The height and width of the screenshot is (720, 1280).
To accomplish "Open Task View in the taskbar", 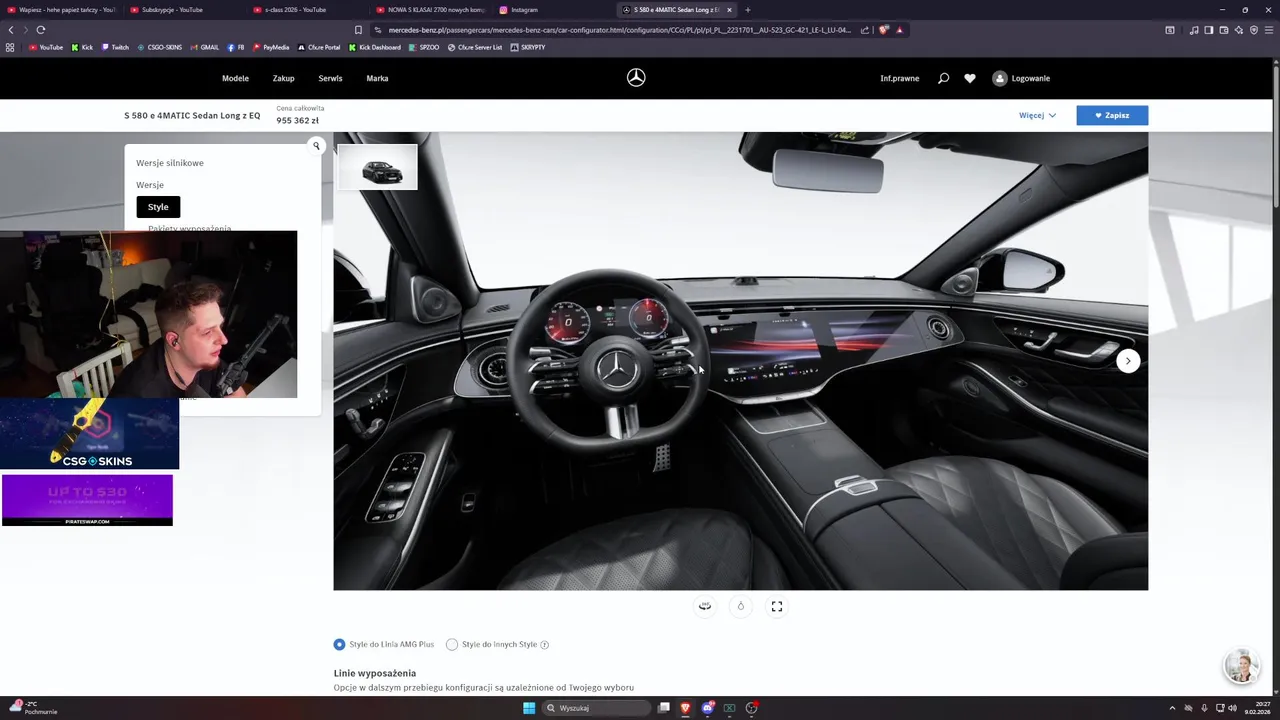I will [x=663, y=708].
